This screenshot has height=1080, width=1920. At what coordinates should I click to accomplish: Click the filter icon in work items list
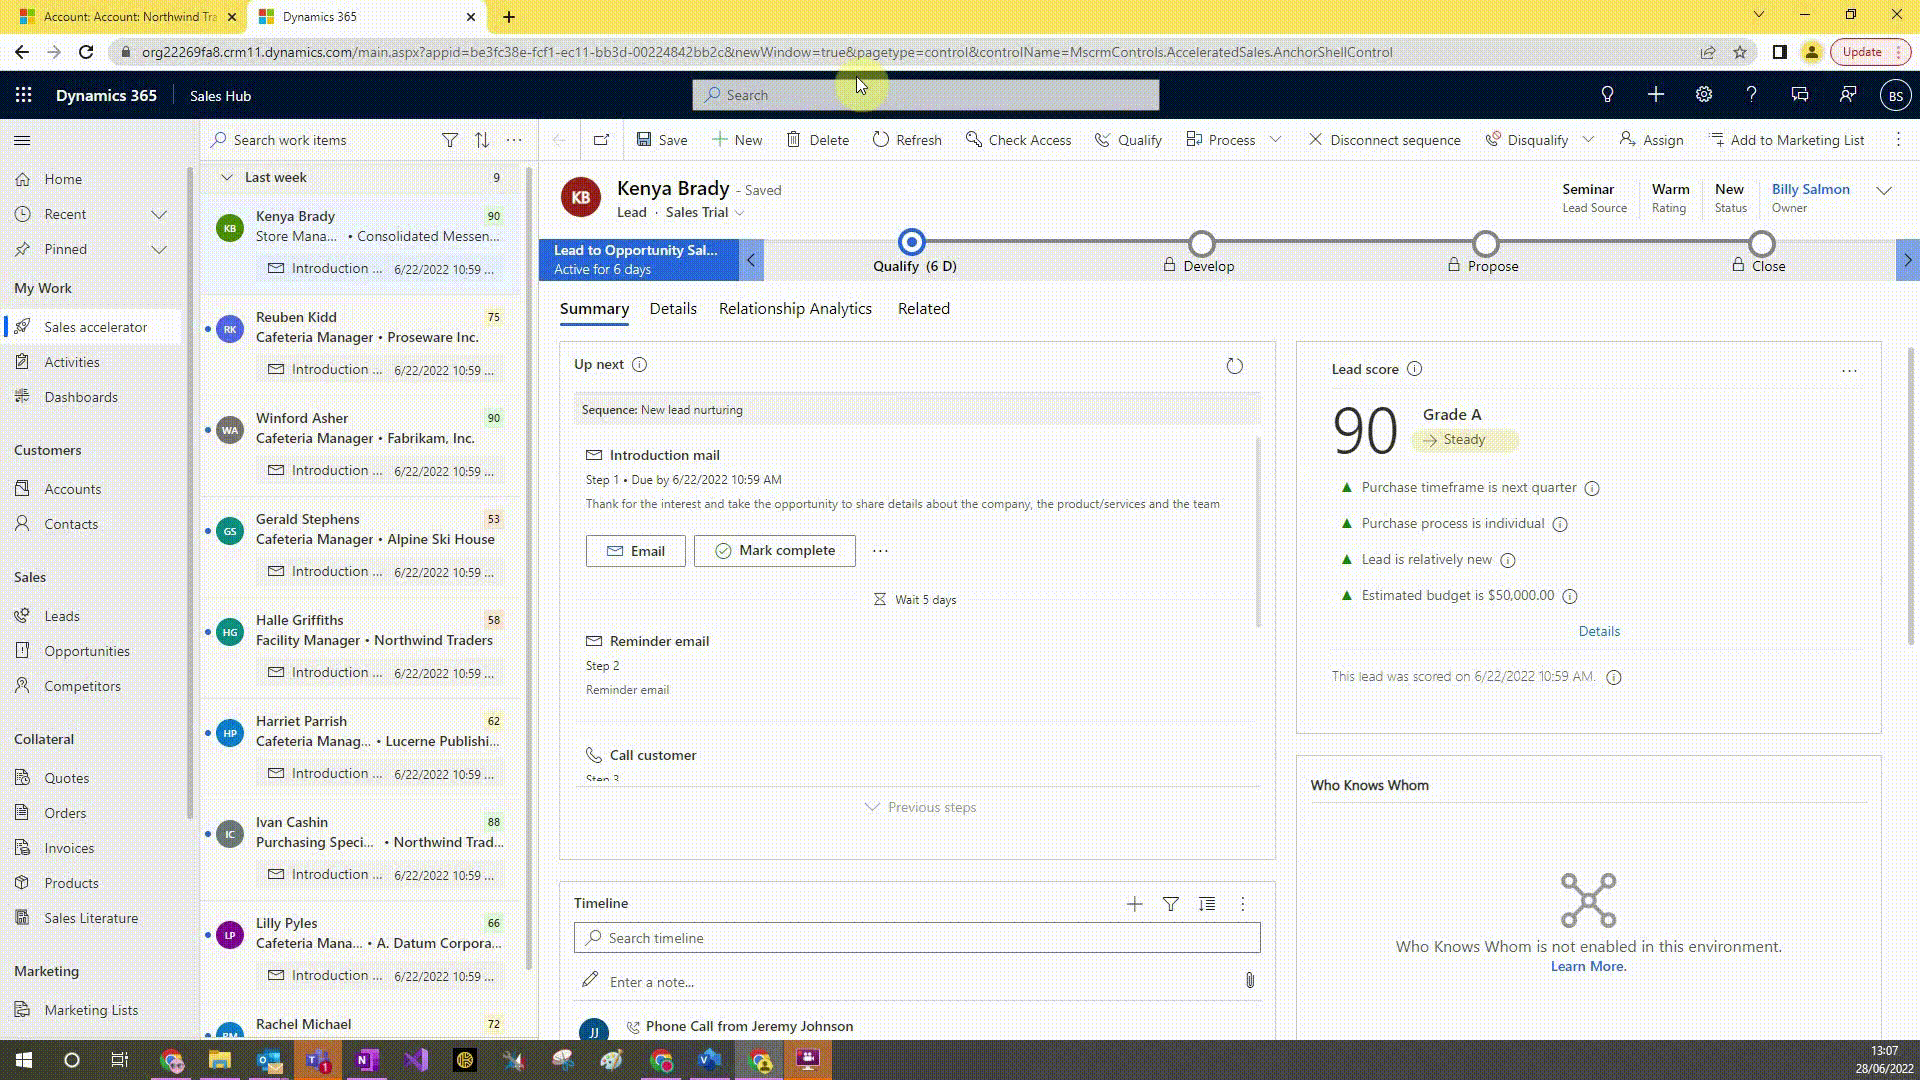tap(450, 140)
